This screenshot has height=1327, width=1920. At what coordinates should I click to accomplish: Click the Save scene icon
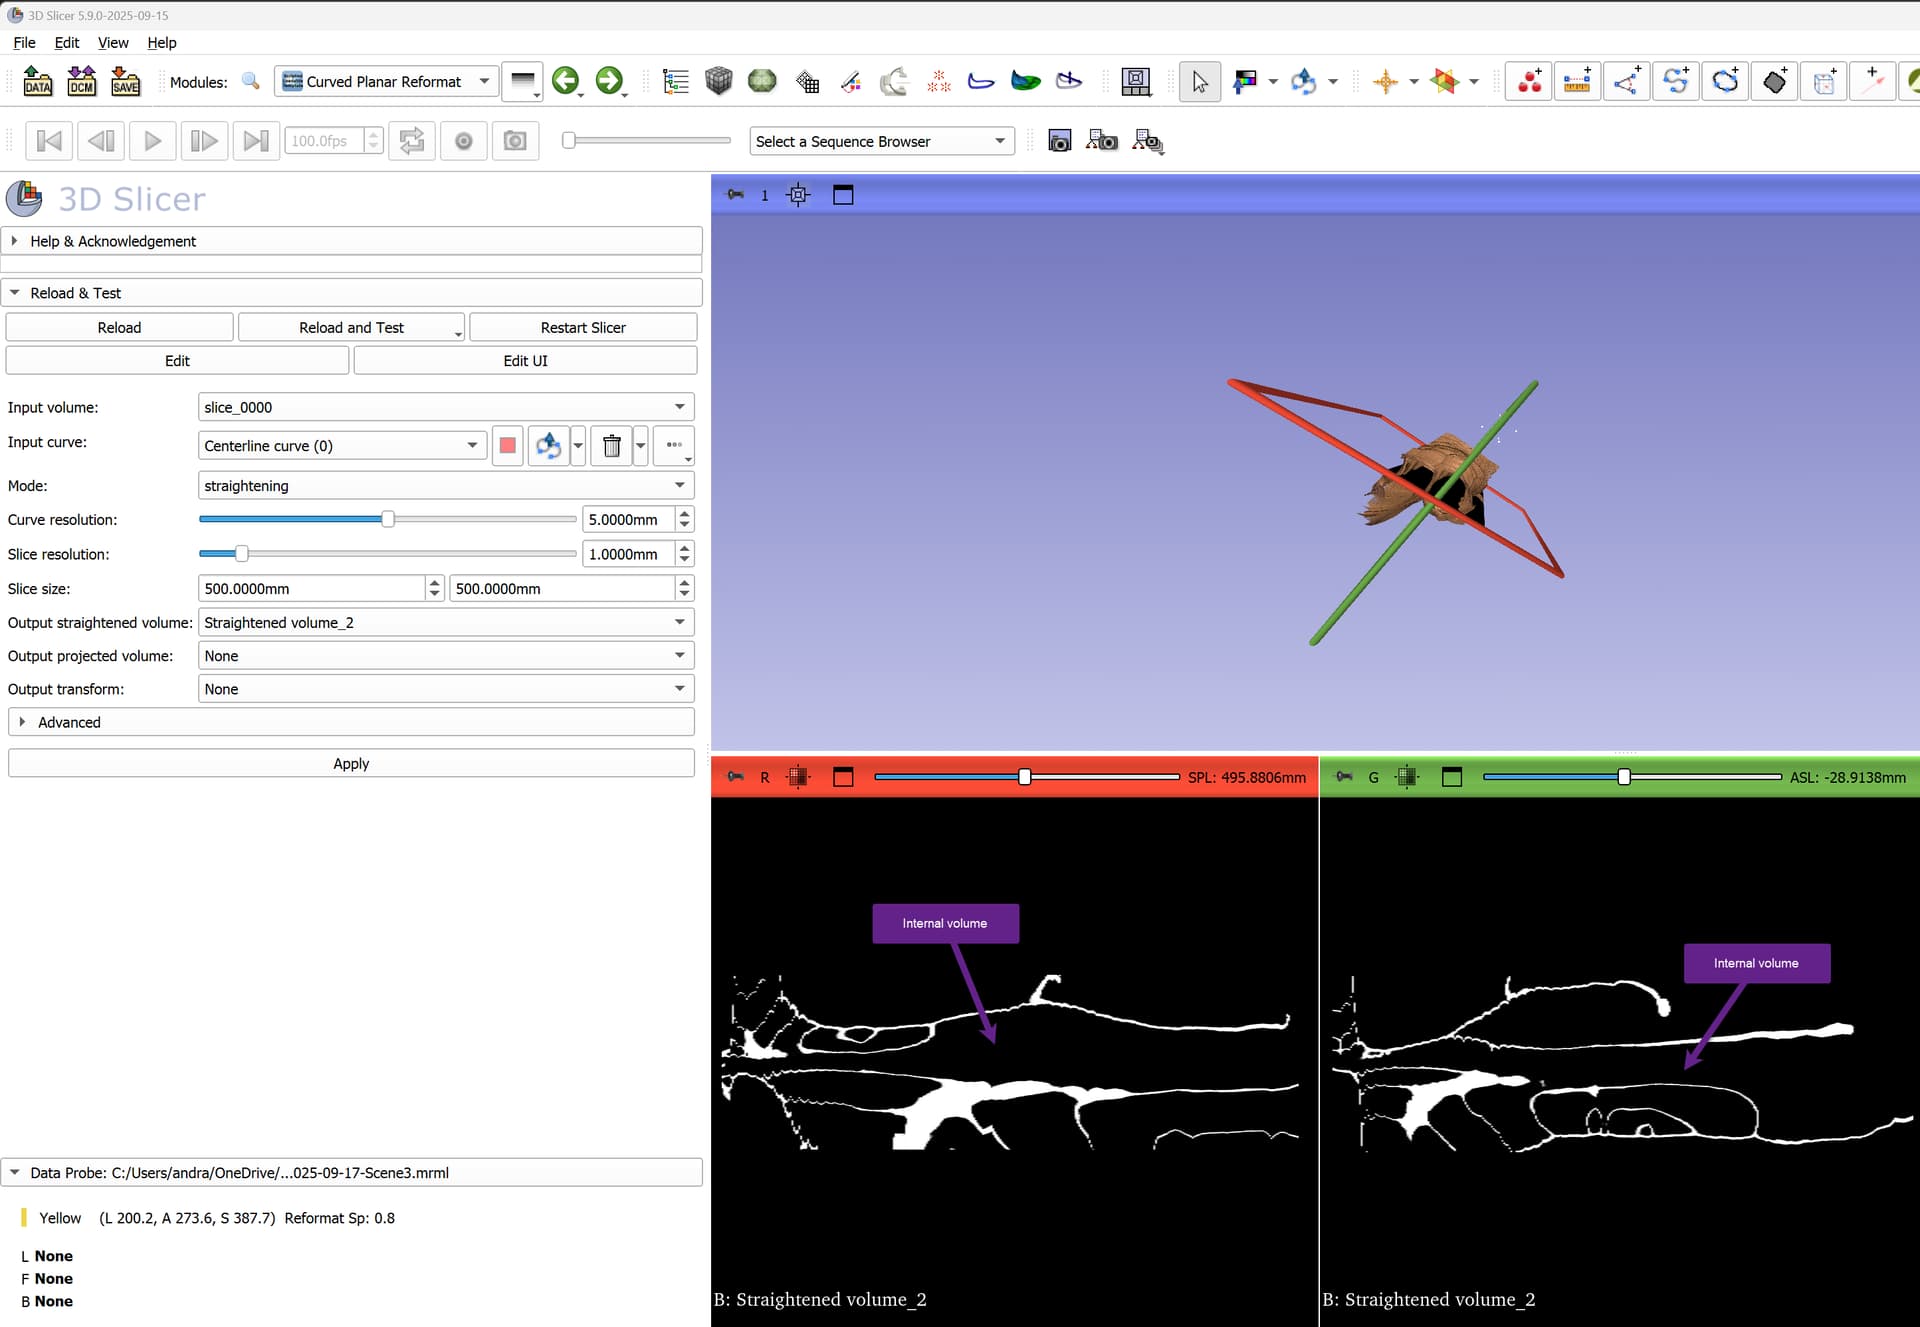[x=125, y=81]
